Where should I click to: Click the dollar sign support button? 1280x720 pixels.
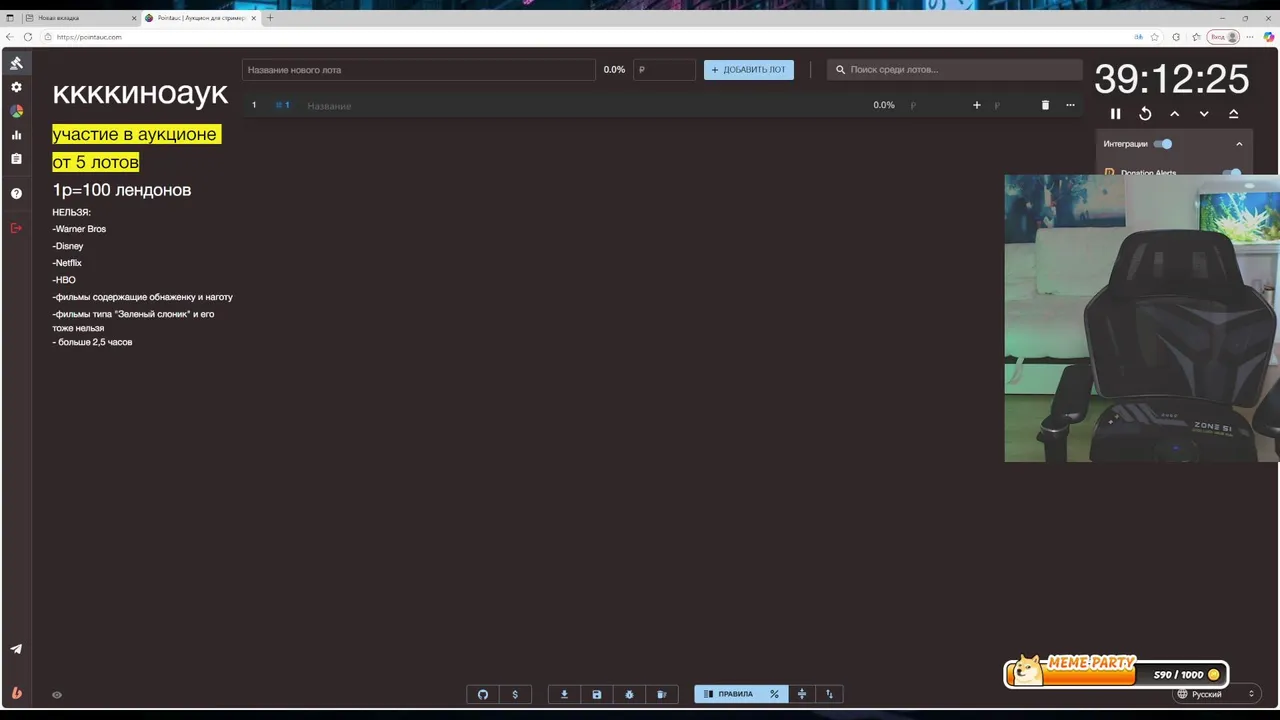(x=515, y=694)
